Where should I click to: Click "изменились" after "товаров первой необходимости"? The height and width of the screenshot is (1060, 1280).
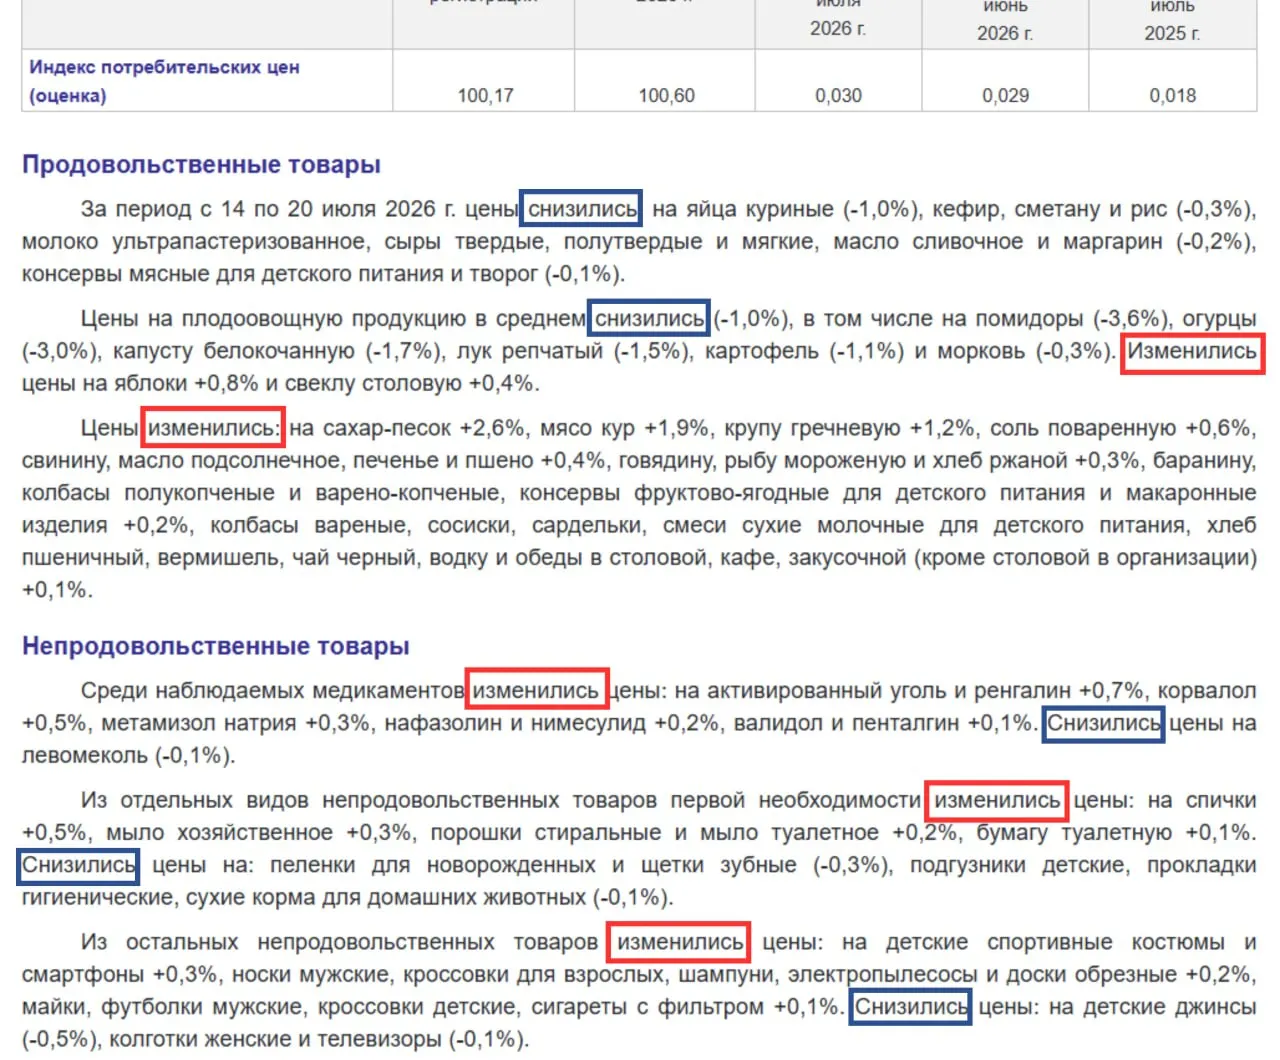(x=997, y=800)
